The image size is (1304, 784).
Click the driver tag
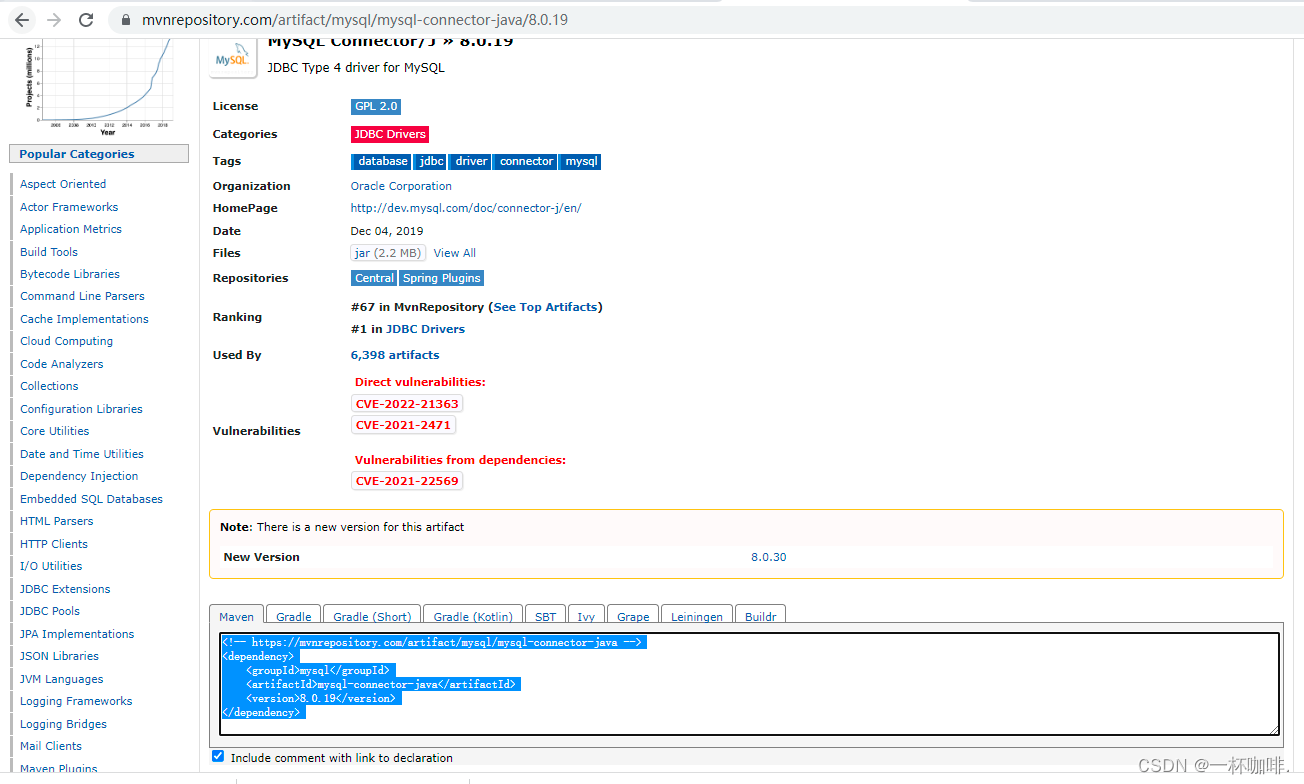tap(471, 161)
